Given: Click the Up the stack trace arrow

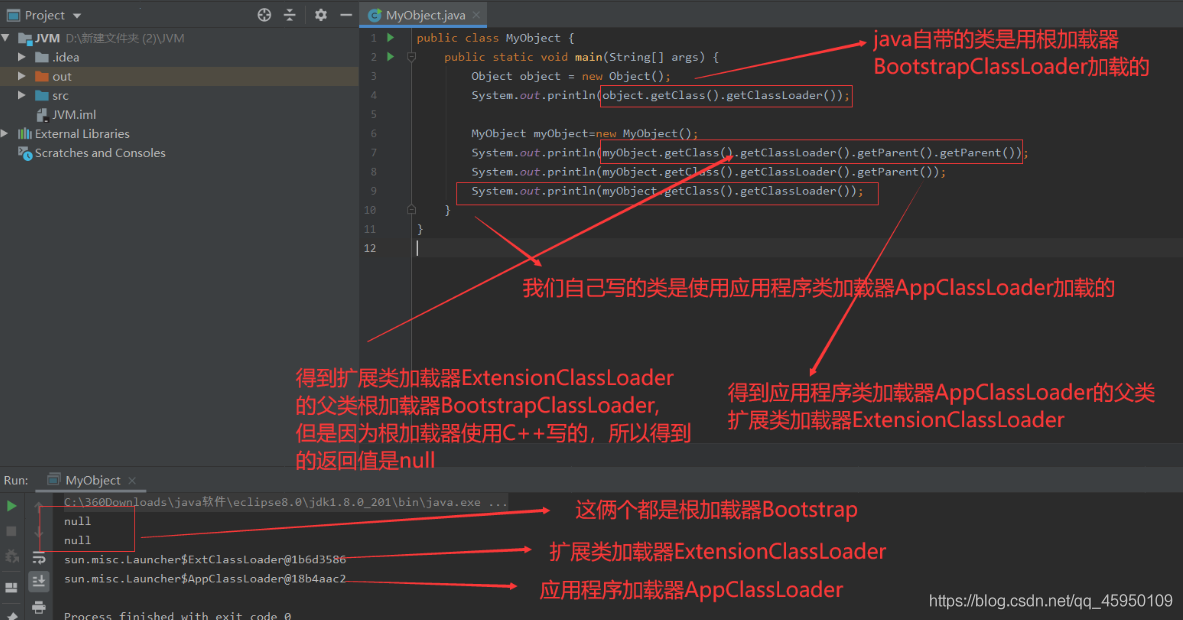Looking at the screenshot, I should tap(39, 506).
